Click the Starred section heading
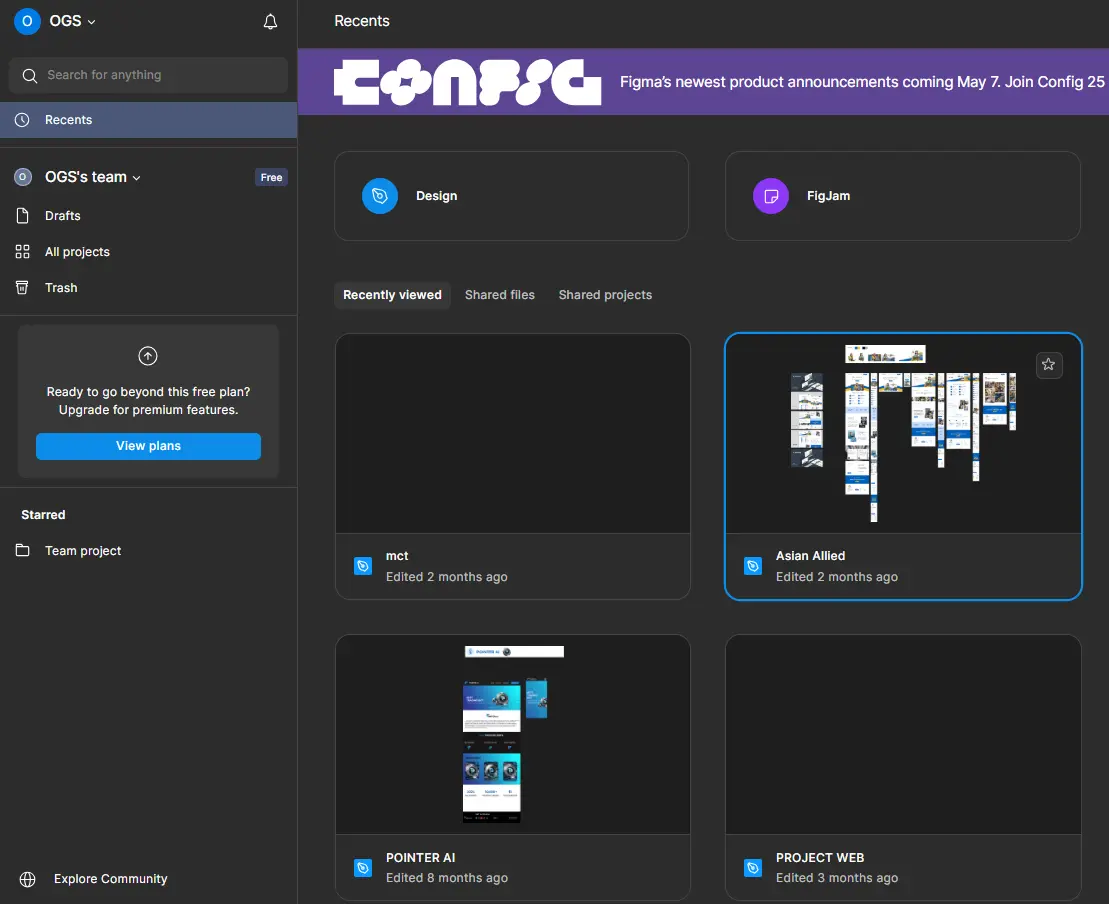The image size is (1109, 904). click(x=43, y=515)
